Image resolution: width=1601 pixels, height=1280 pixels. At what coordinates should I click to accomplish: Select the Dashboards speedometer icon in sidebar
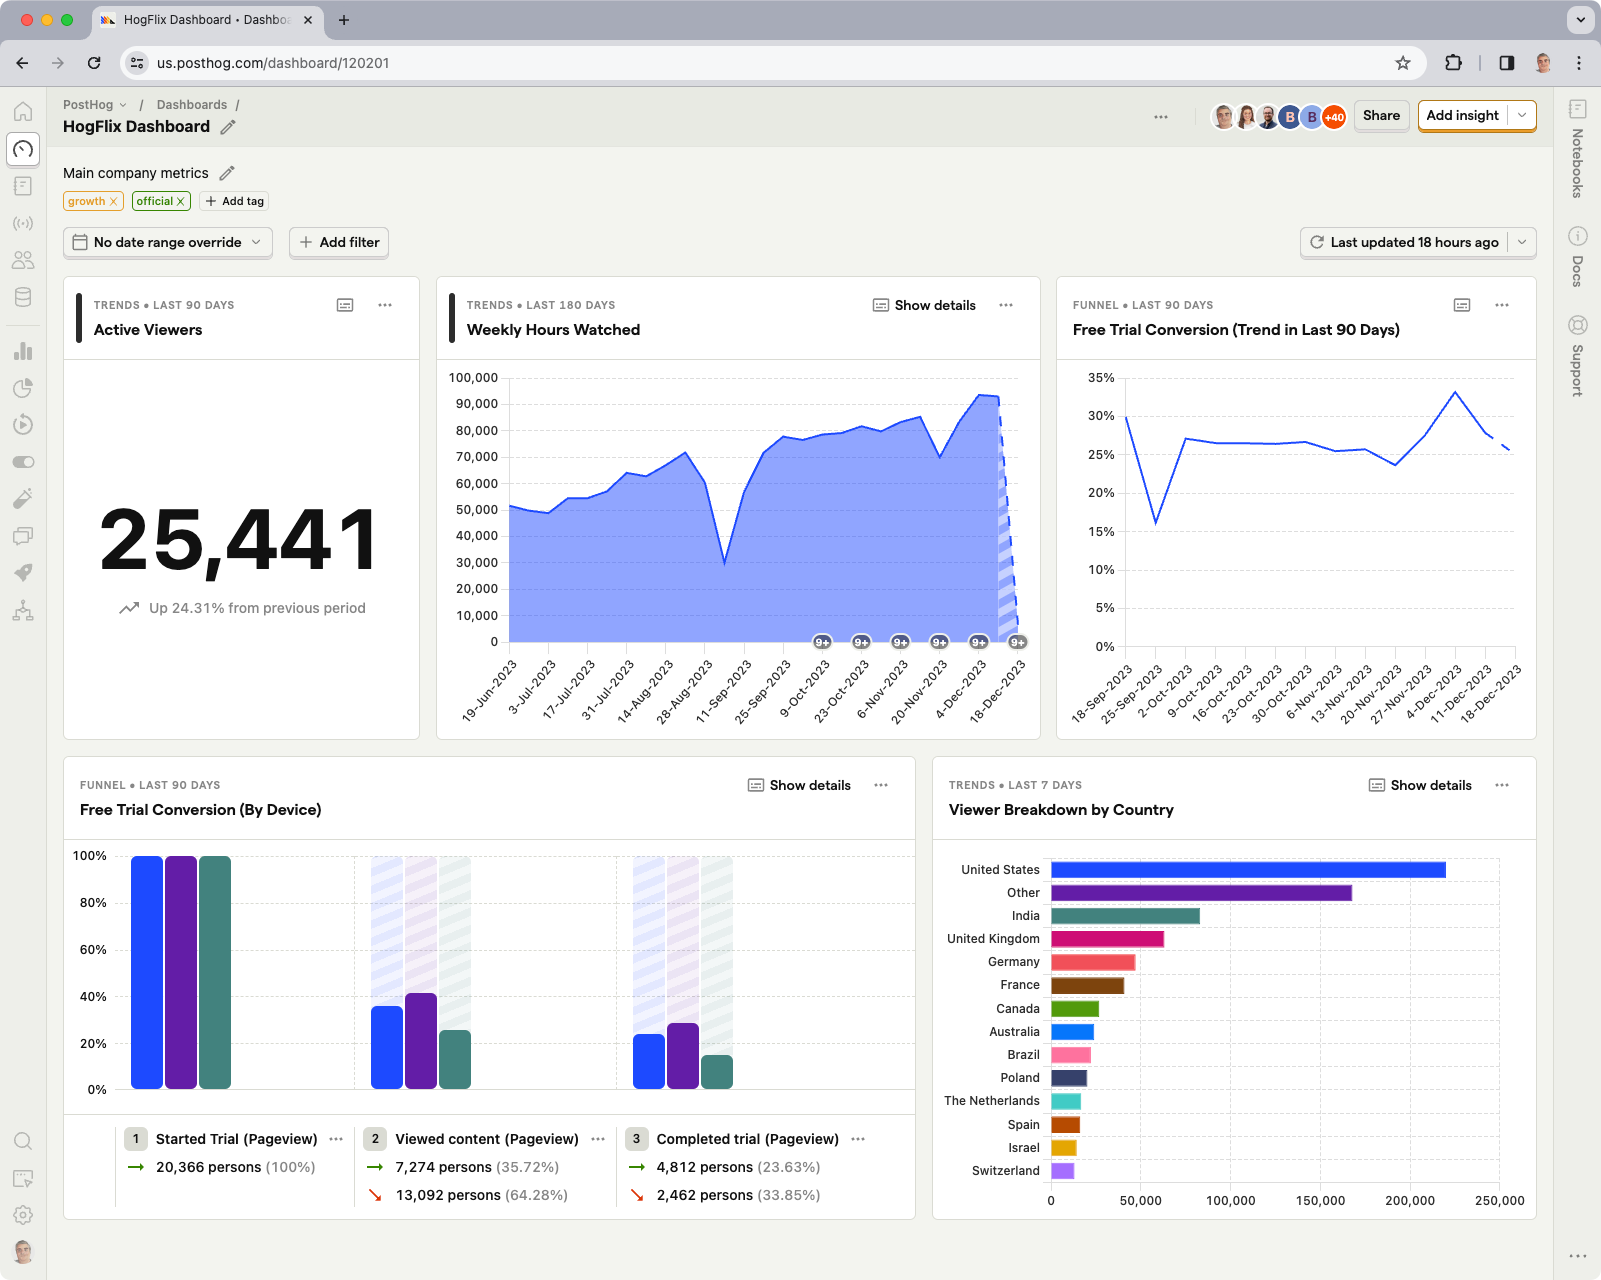pos(23,149)
